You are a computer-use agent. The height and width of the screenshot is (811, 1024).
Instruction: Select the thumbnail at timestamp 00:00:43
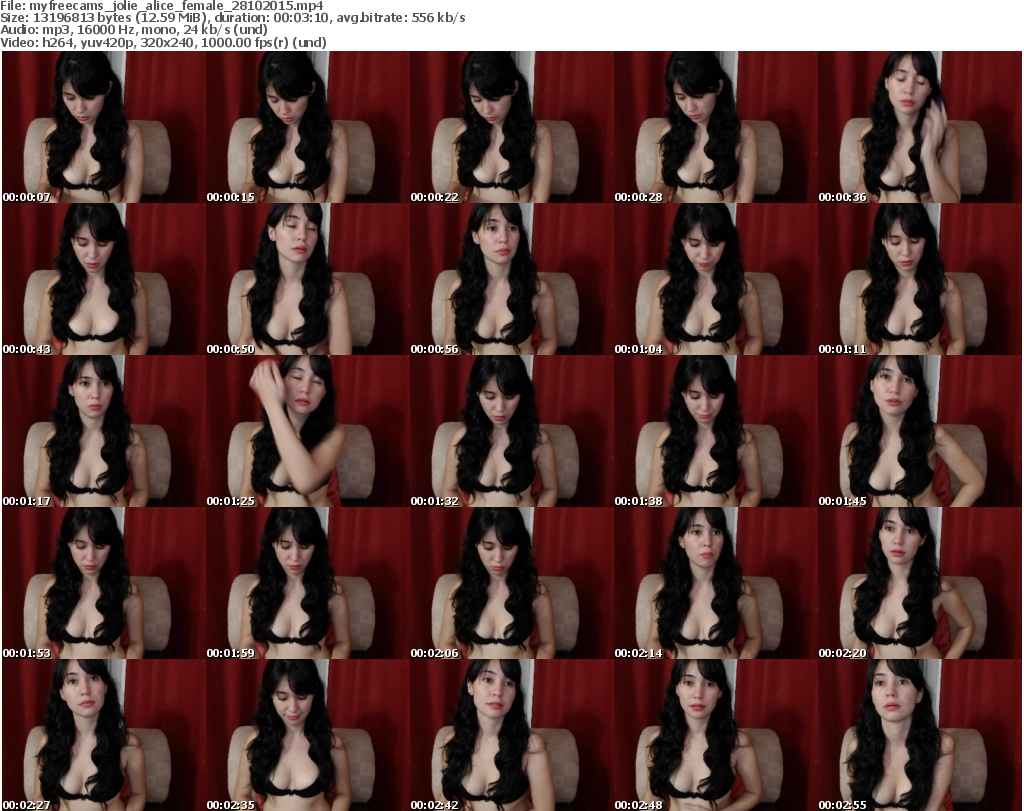pyautogui.click(x=104, y=279)
